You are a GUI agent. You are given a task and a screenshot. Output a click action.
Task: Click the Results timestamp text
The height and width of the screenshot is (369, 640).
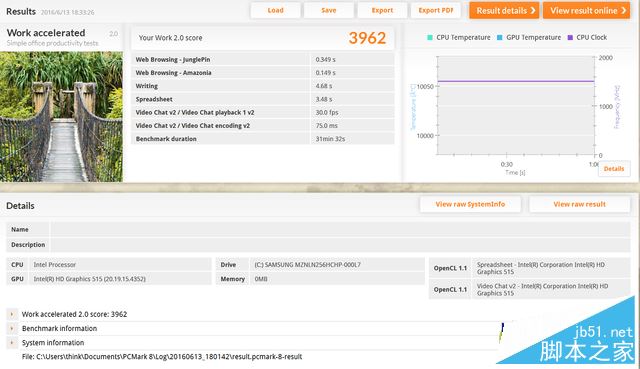click(x=67, y=12)
